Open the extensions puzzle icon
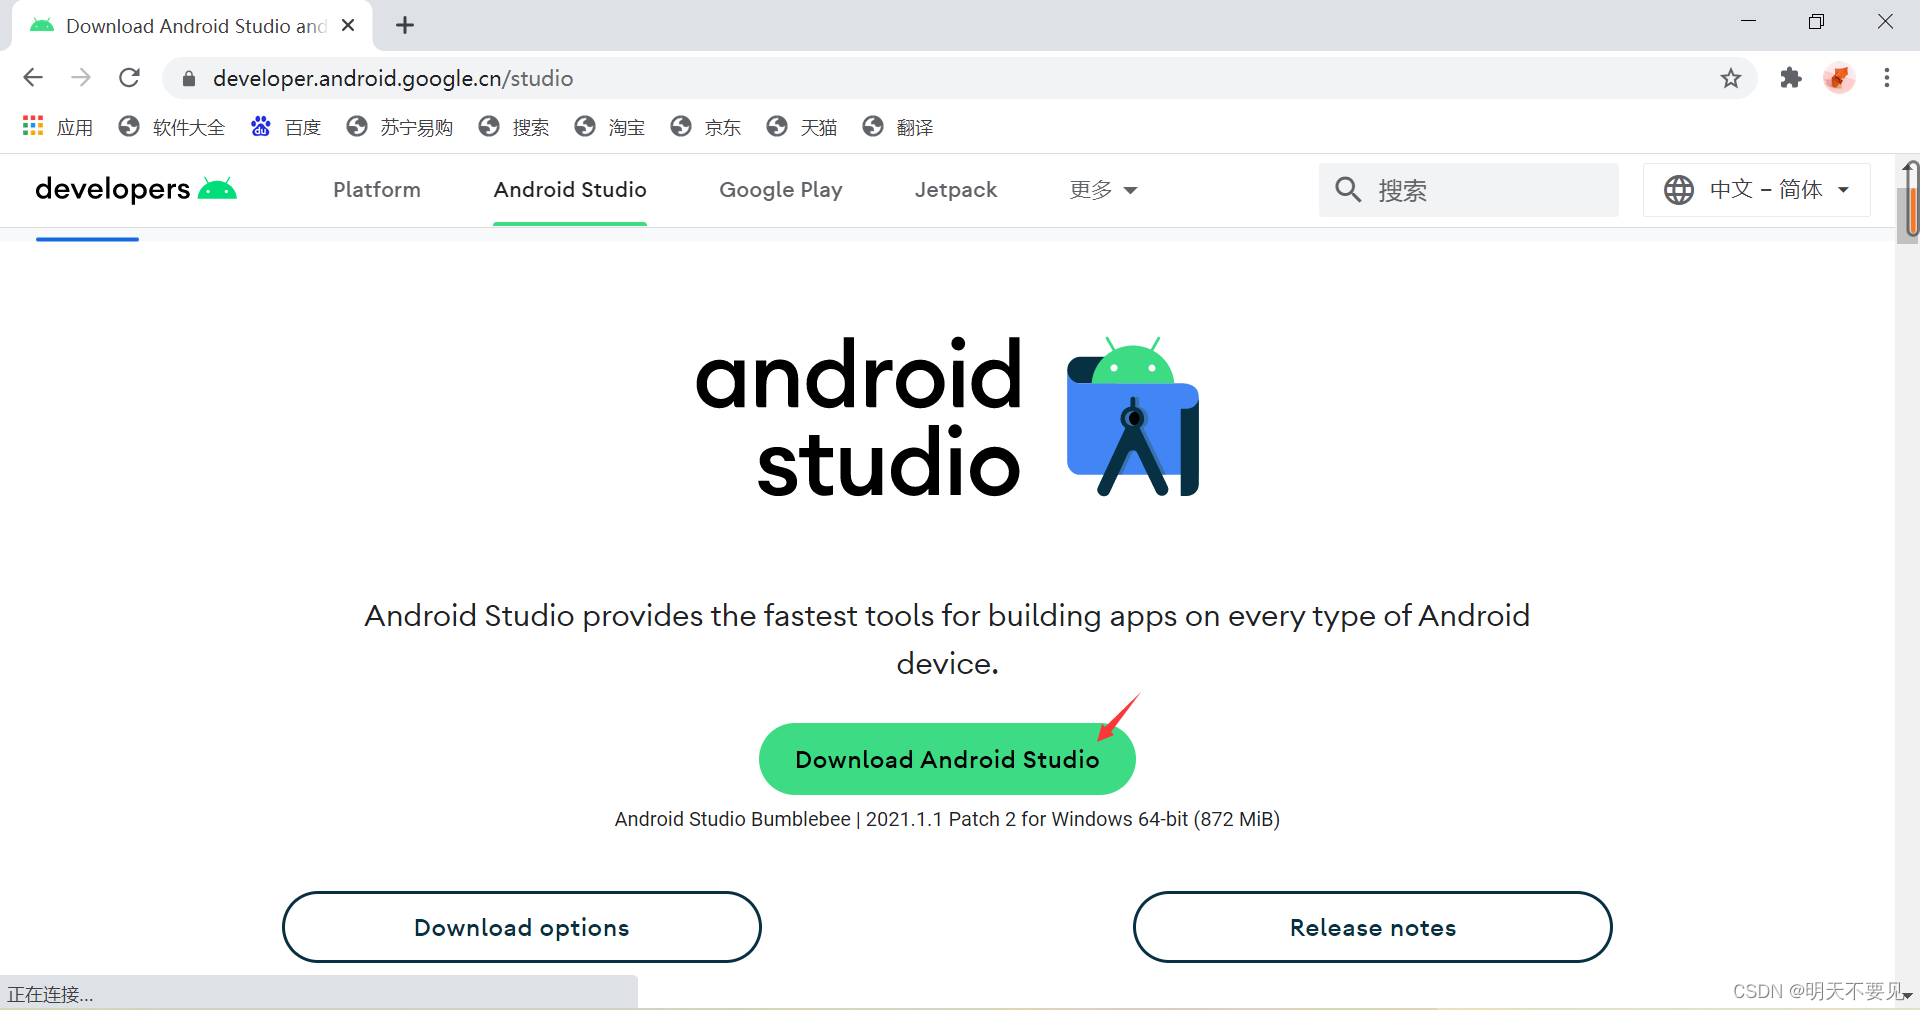 [1791, 78]
